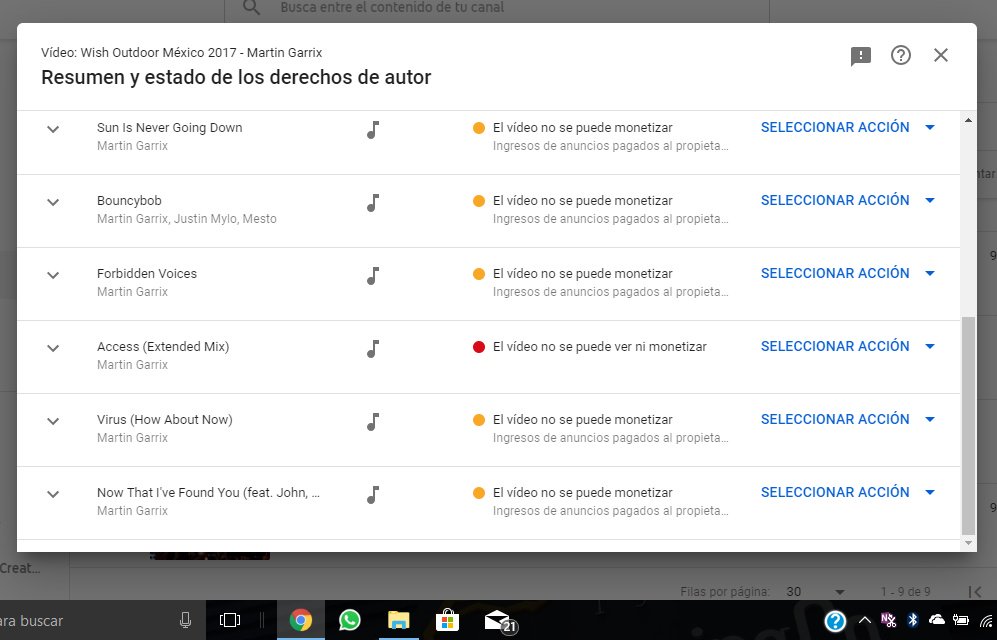The width and height of the screenshot is (997, 640).
Task: Close the copyright summary dialog
Action: [x=940, y=55]
